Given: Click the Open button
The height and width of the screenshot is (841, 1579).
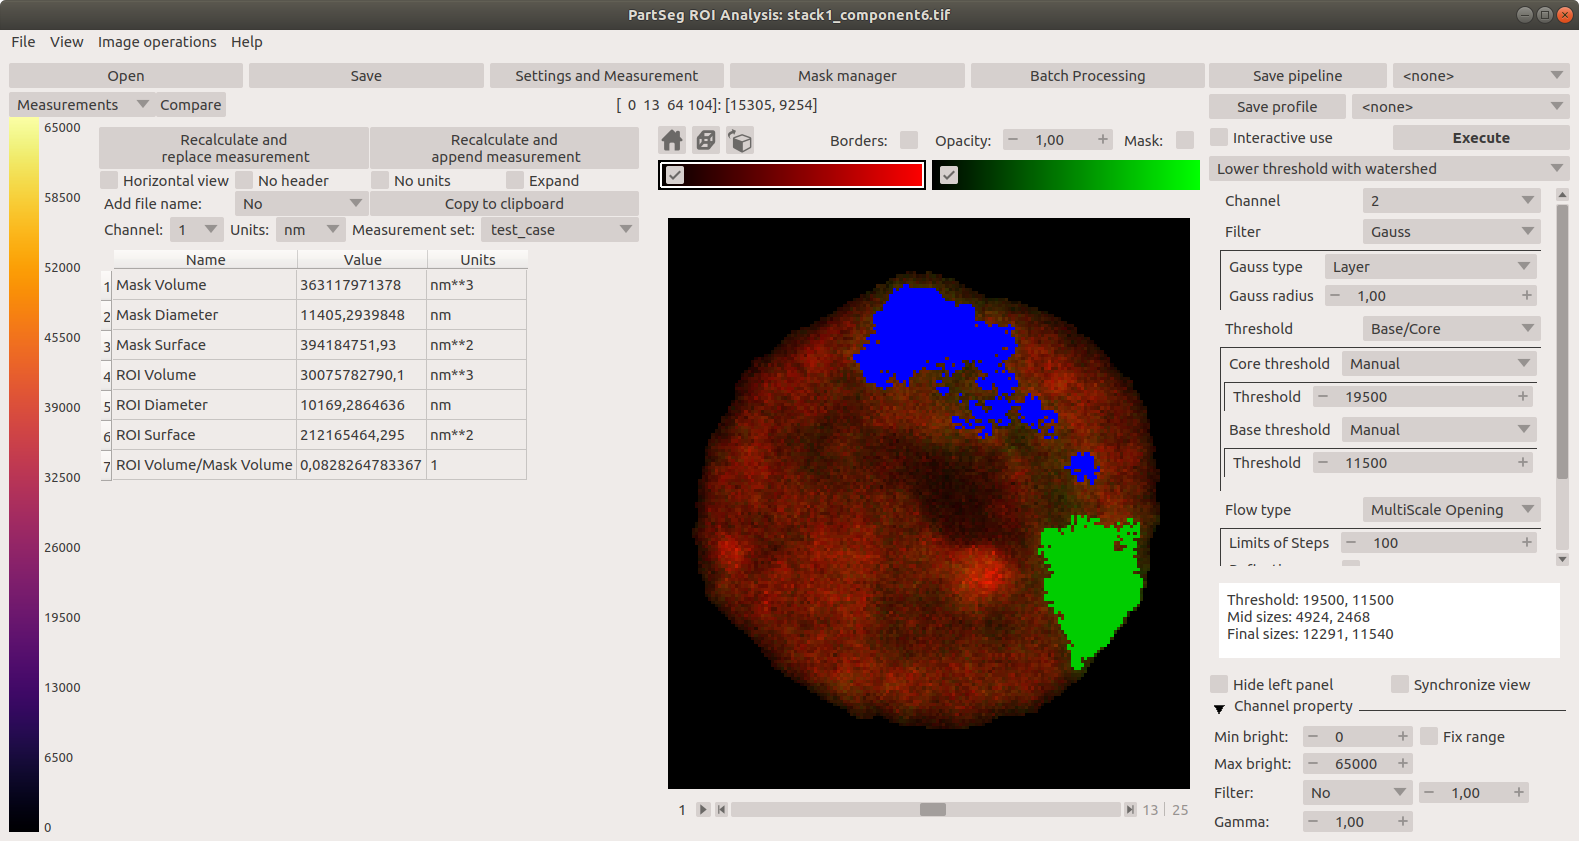Looking at the screenshot, I should [x=126, y=75].
